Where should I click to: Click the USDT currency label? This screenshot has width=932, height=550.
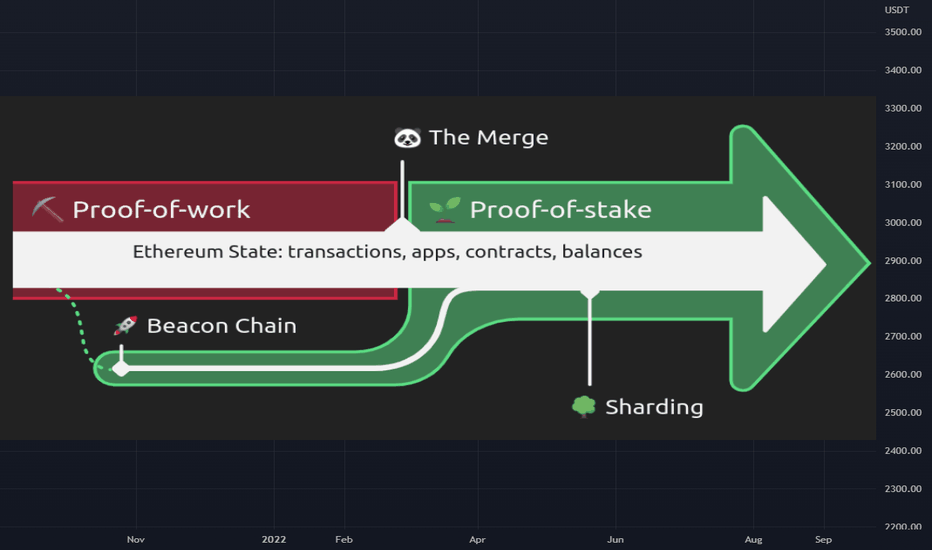pyautogui.click(x=897, y=10)
